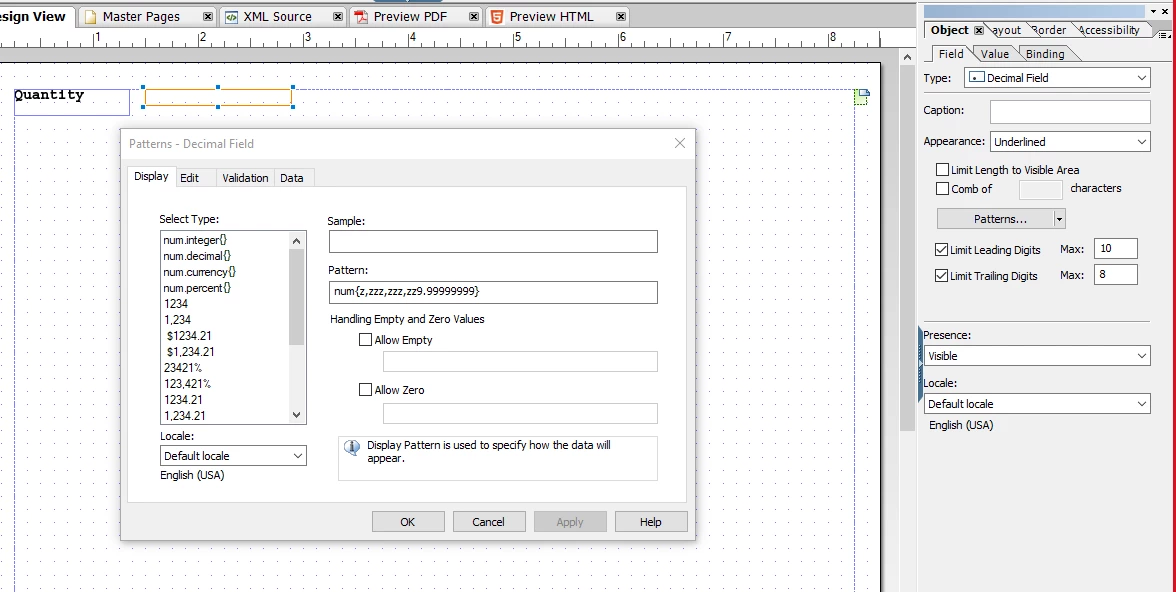Select num.integer{} in the type list
1176x592 pixels.
(195, 240)
